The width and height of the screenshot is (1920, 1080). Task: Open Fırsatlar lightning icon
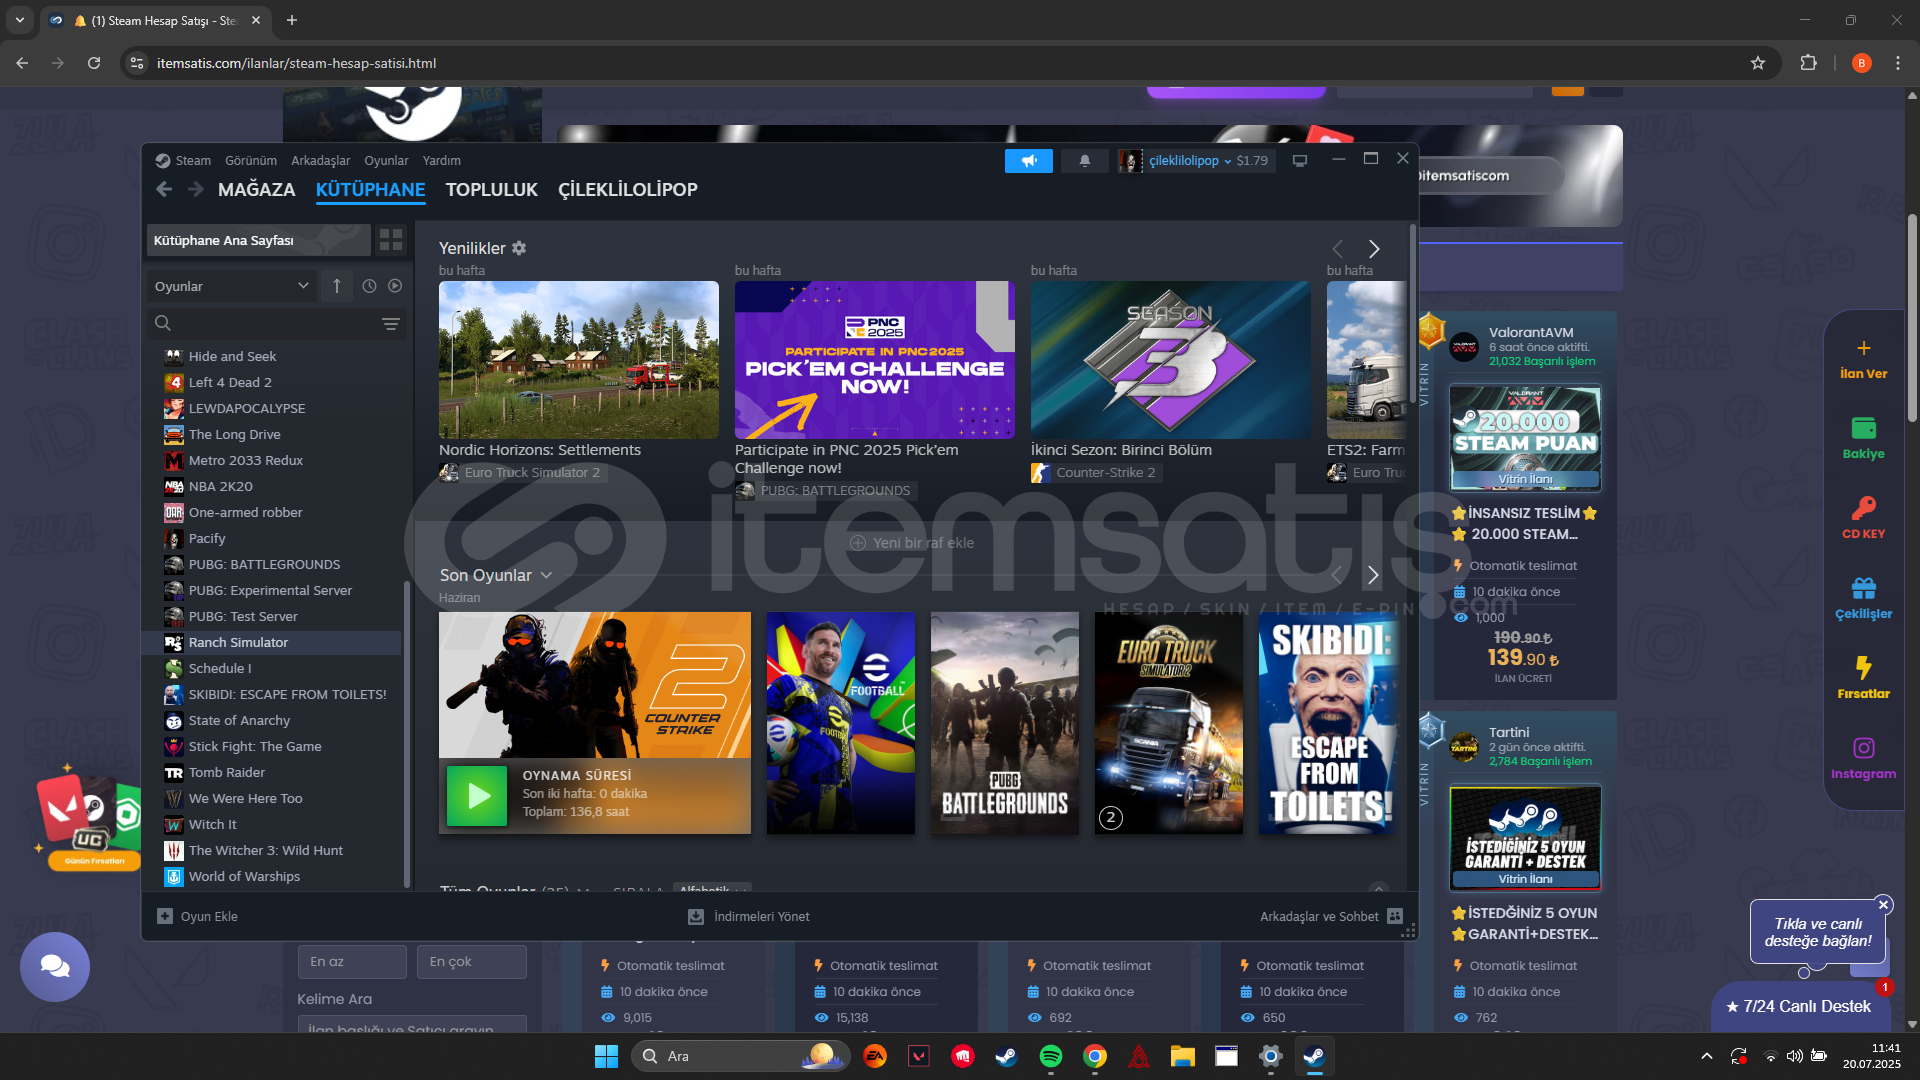1864,668
